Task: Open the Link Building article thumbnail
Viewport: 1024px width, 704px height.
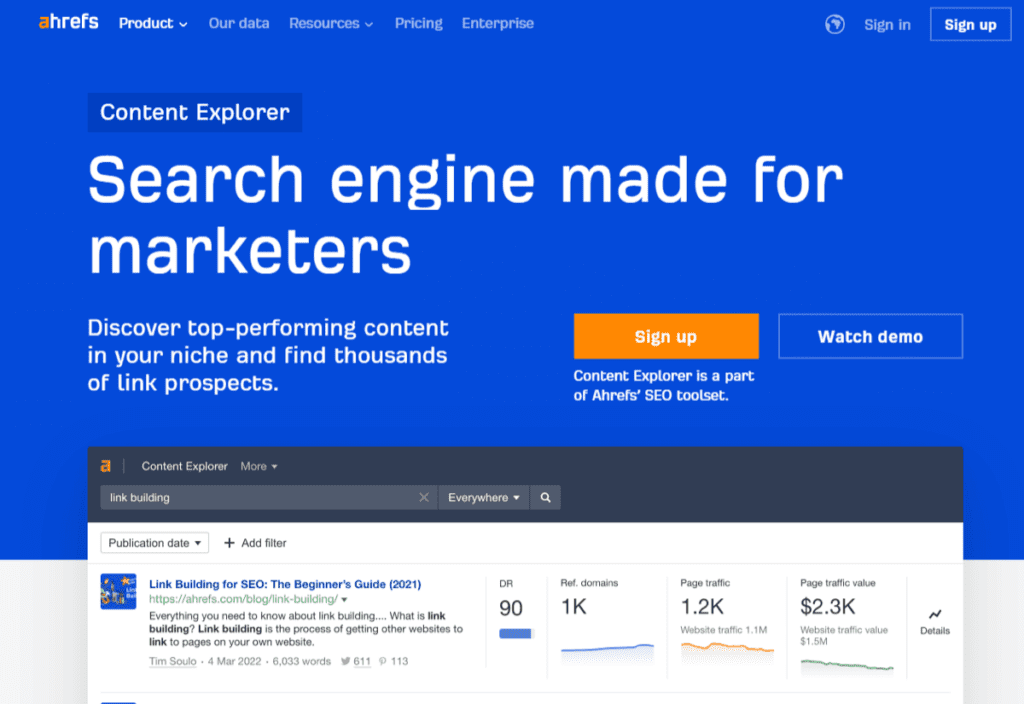Action: coord(118,592)
